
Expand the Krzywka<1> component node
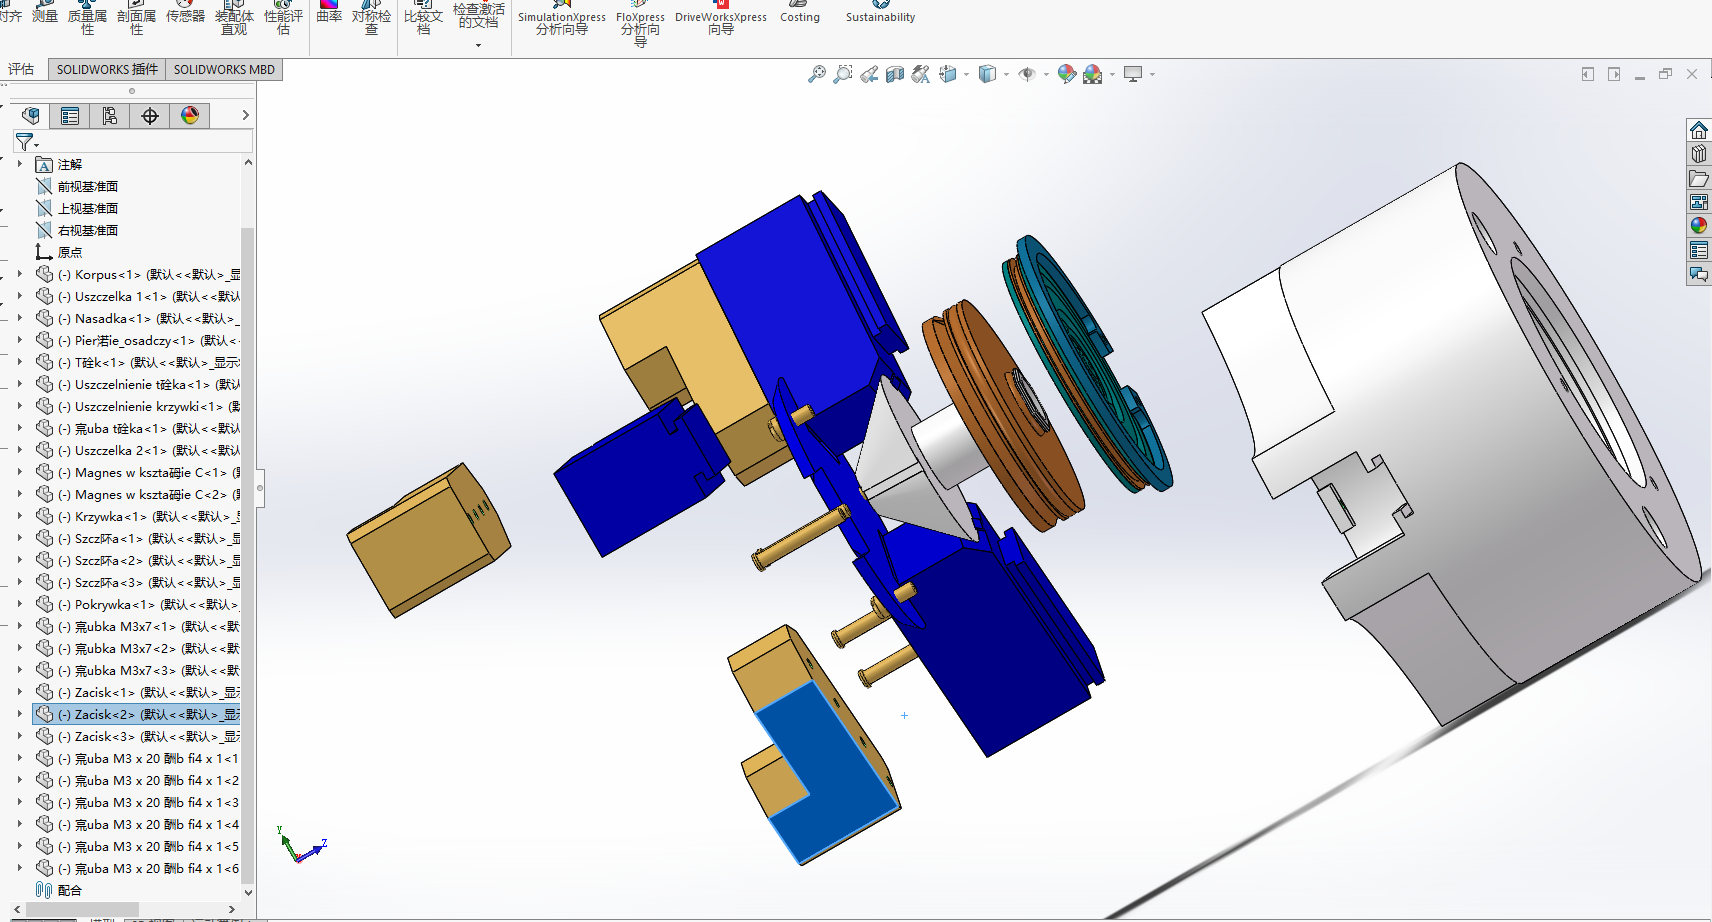(19, 515)
